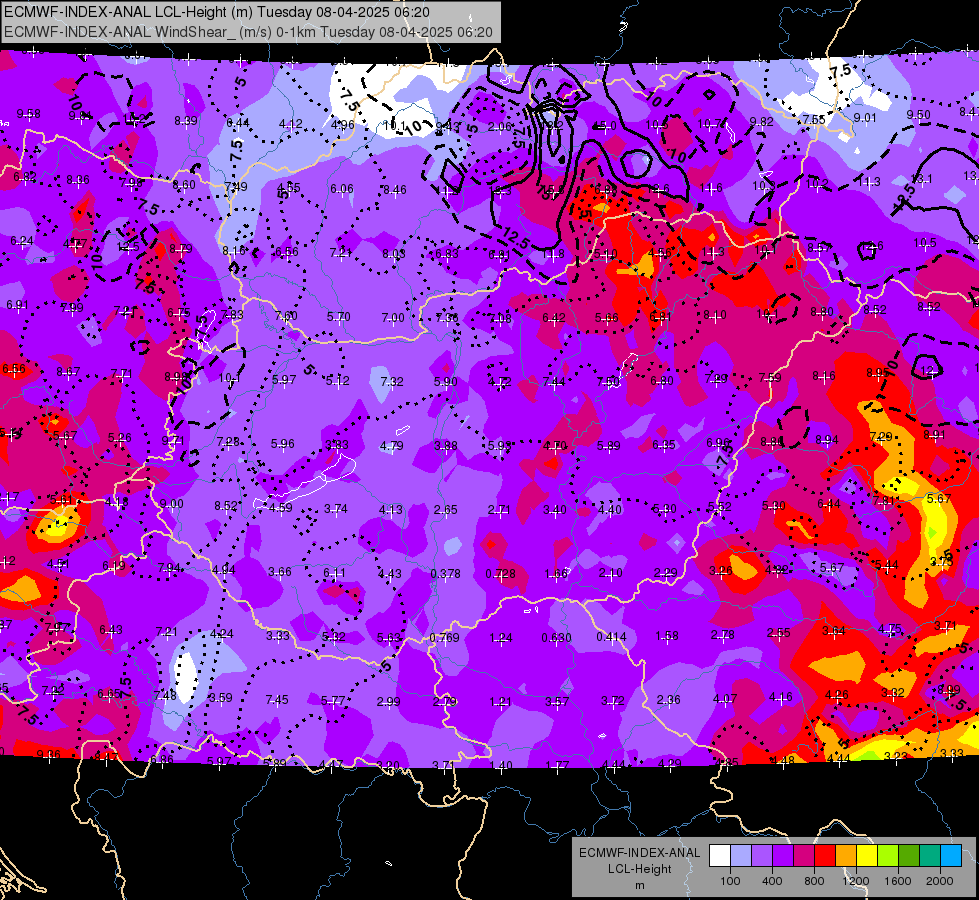Click the grid value 7.45
Image resolution: width=979 pixels, height=900 pixels.
(x=277, y=700)
